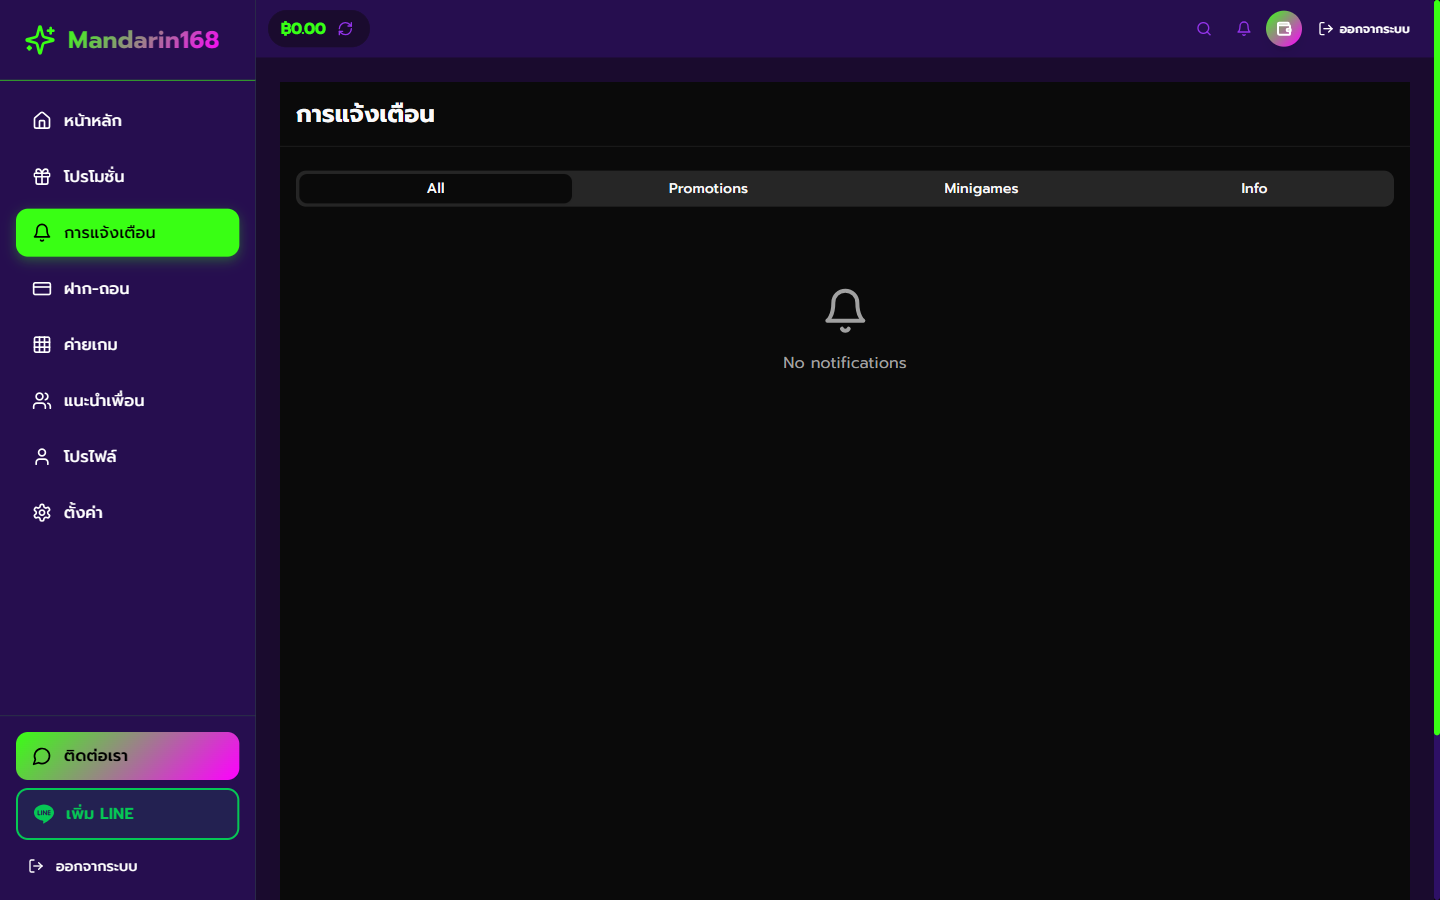Click the top bar logout arrow icon
1440x900 pixels.
[x=1326, y=29]
